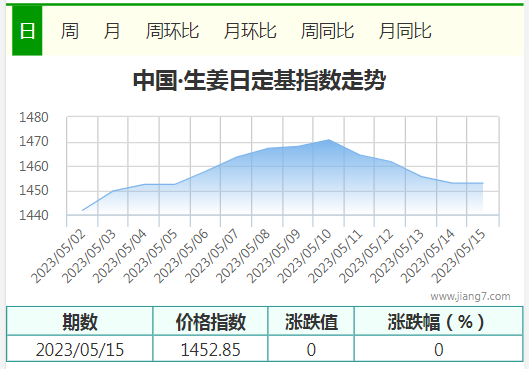Viewport: 529px width, 369px height.
Task: Click the chart title 中国·生姜日定基指数走势
Action: tap(259, 80)
